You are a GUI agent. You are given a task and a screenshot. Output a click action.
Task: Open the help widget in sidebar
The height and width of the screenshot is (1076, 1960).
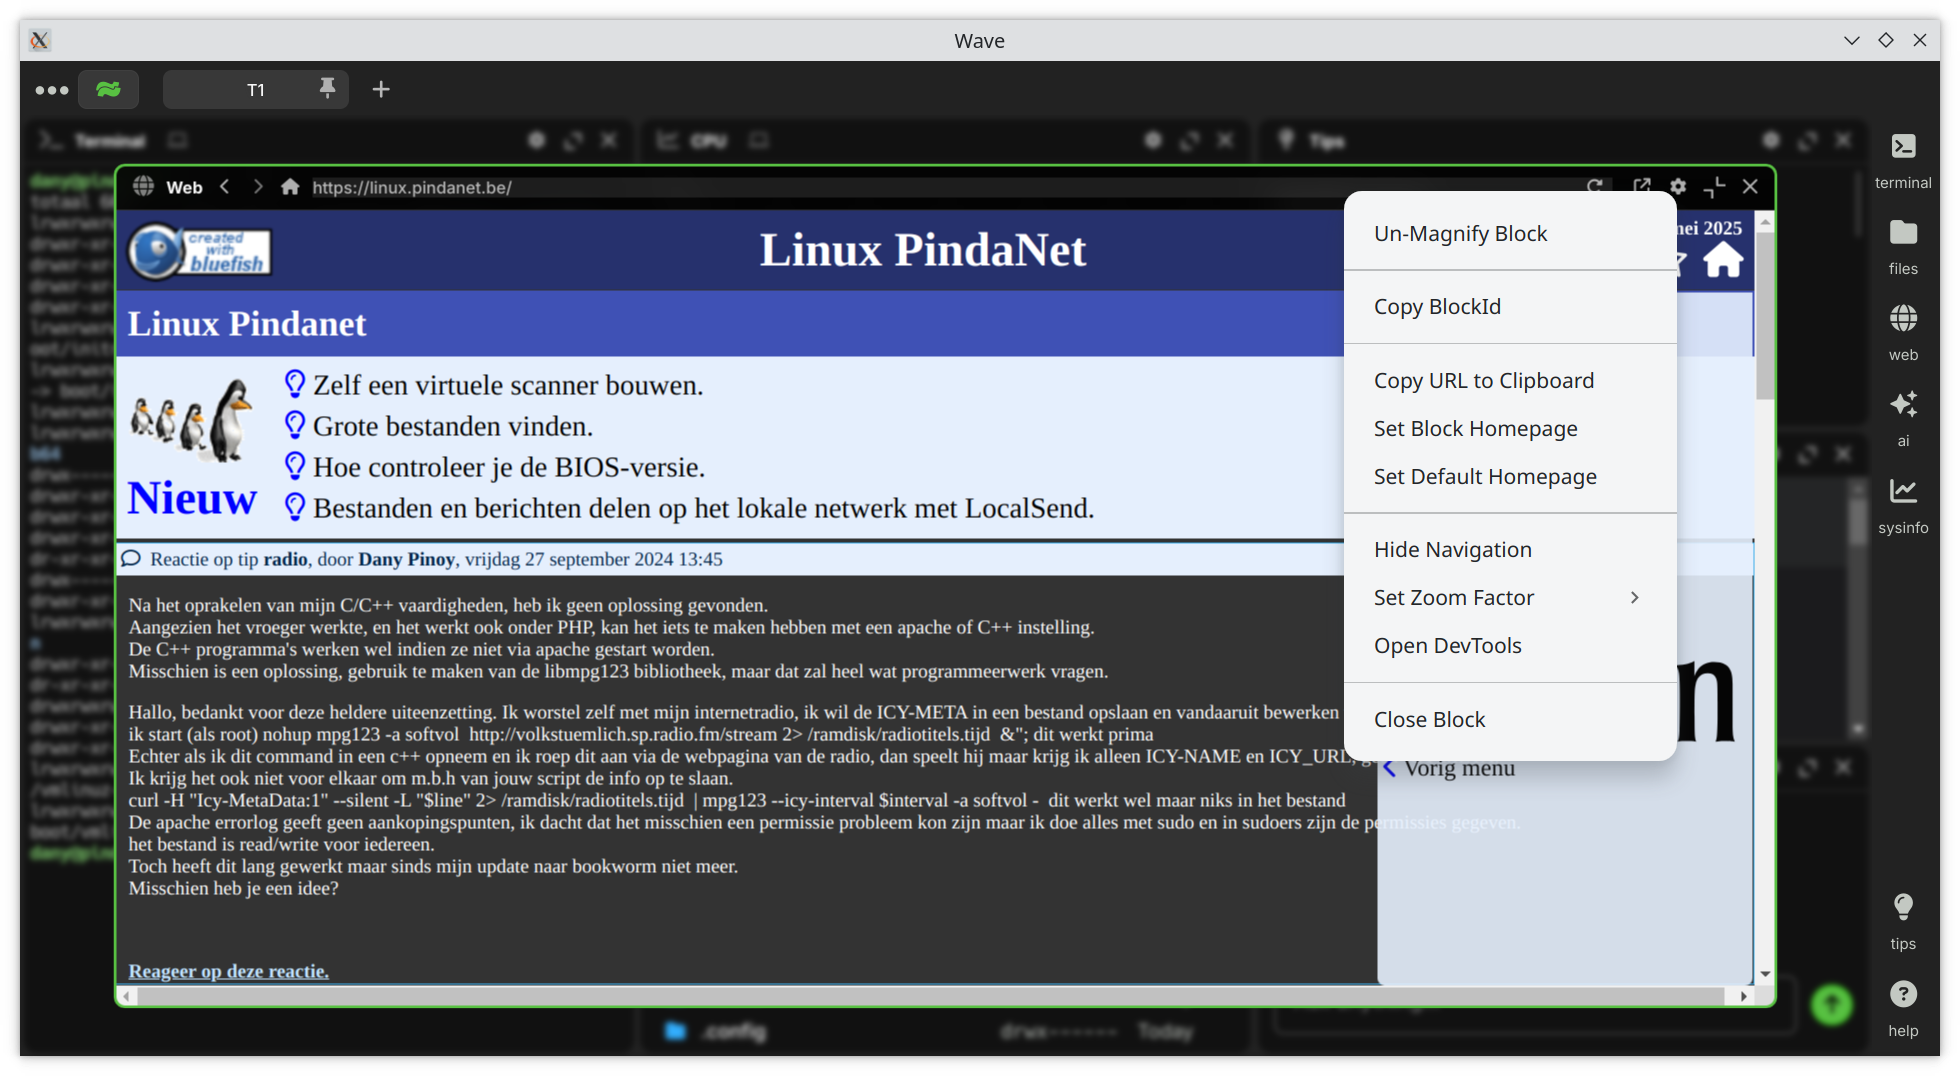click(1903, 1008)
